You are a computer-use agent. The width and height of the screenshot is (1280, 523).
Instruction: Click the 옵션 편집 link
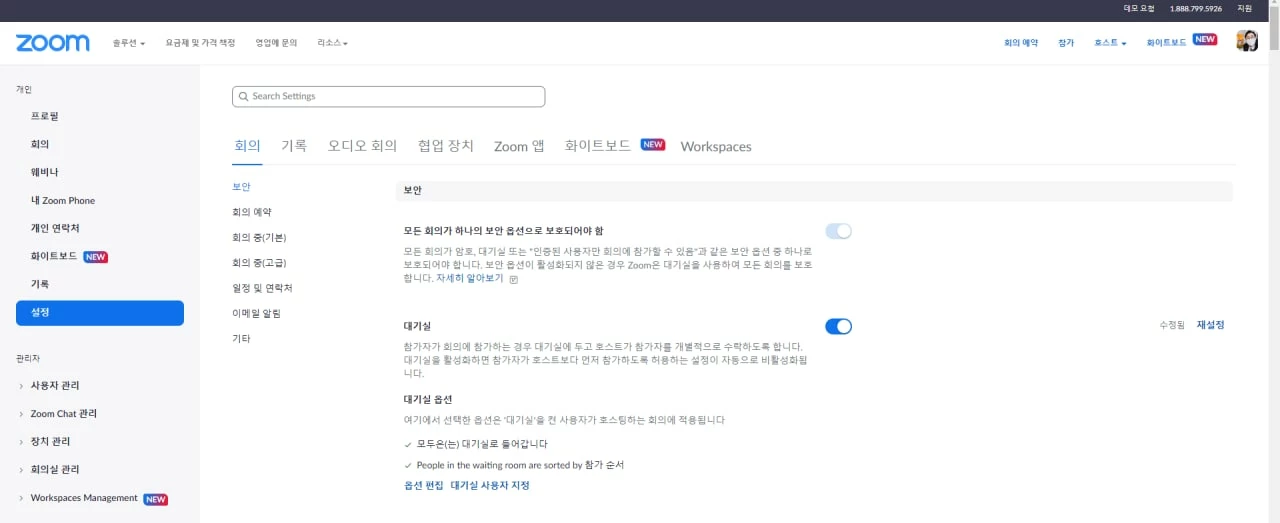click(x=423, y=486)
